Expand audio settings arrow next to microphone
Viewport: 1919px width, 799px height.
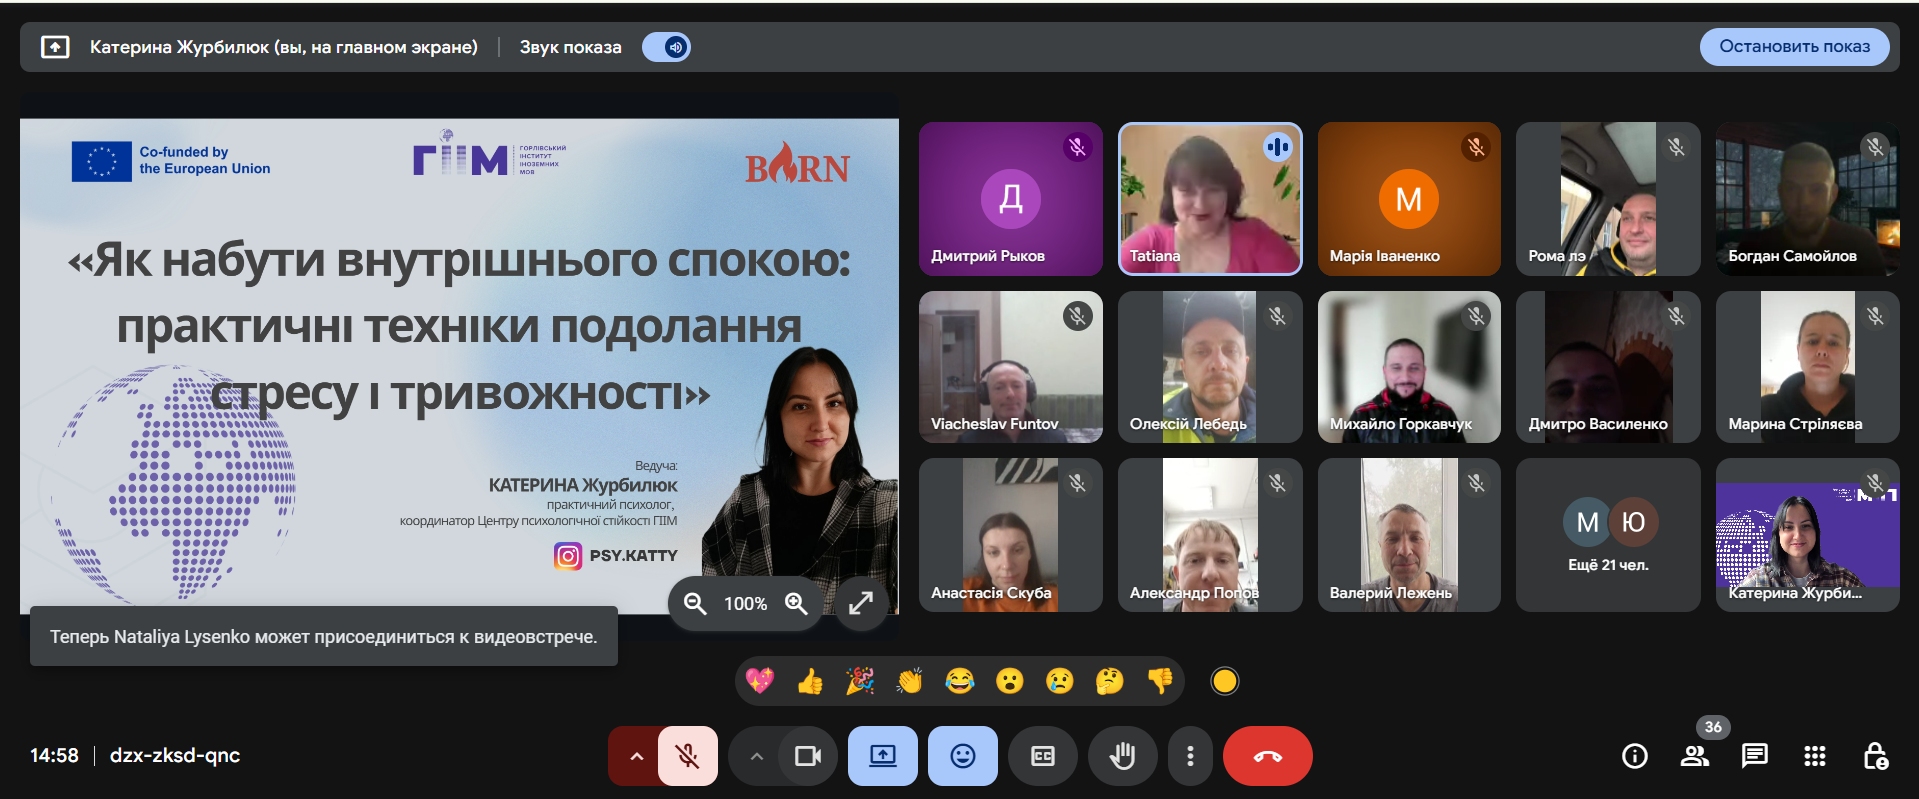[636, 756]
